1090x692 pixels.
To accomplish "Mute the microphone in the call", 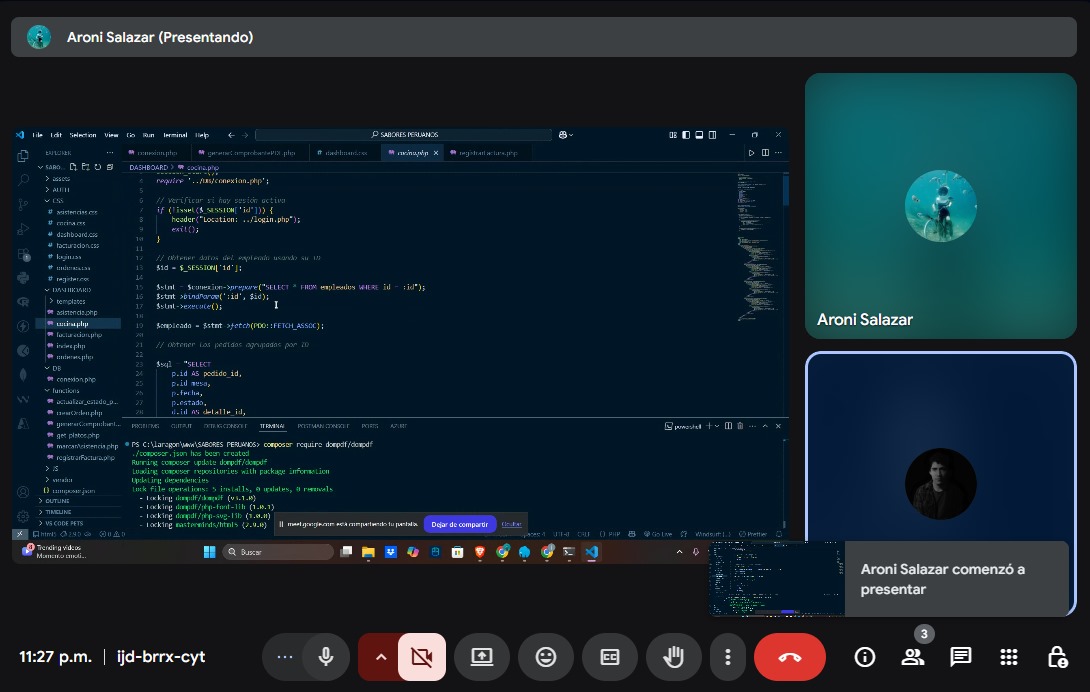I will point(325,657).
